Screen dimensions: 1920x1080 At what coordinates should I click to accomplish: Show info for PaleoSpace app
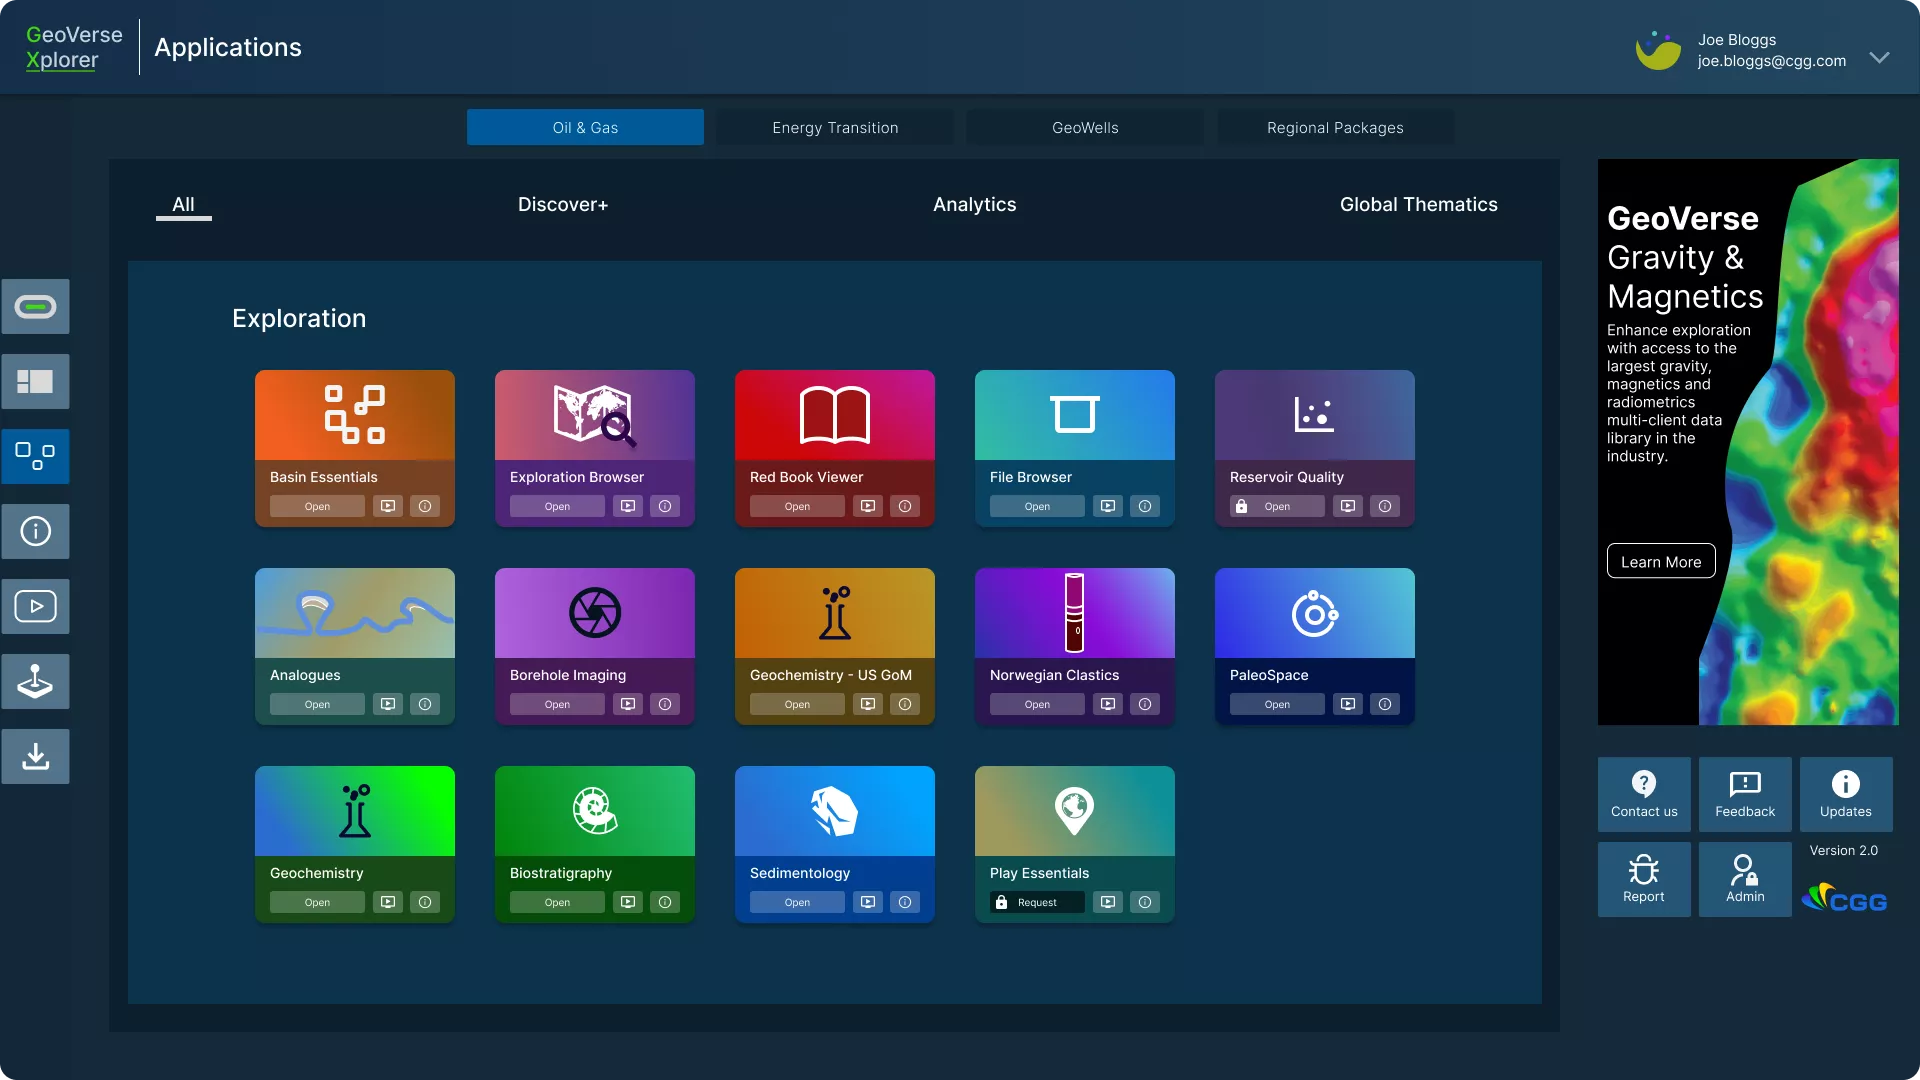pyautogui.click(x=1384, y=705)
